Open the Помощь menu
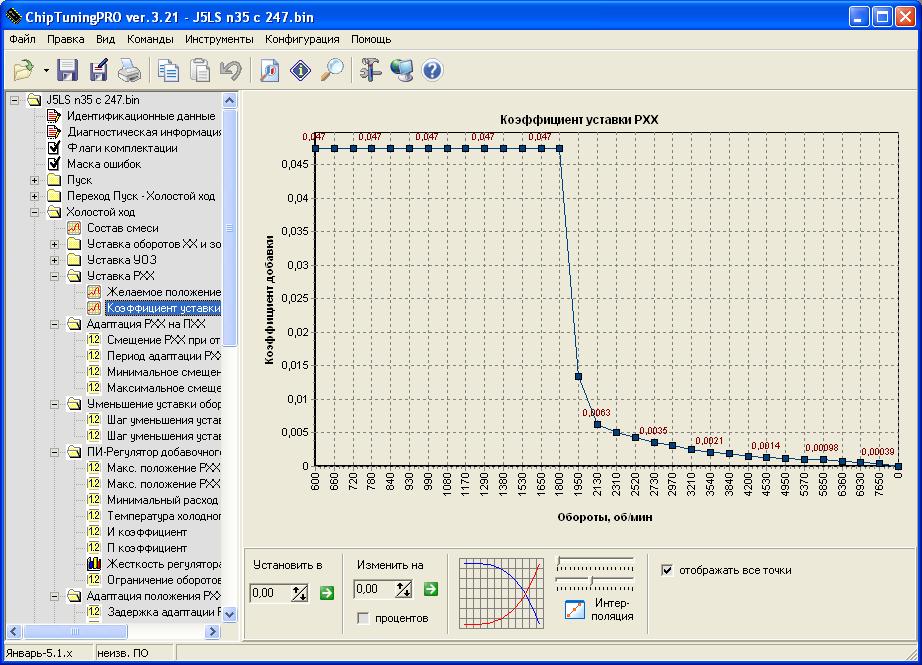Screen dimensions: 922x665 371,39
